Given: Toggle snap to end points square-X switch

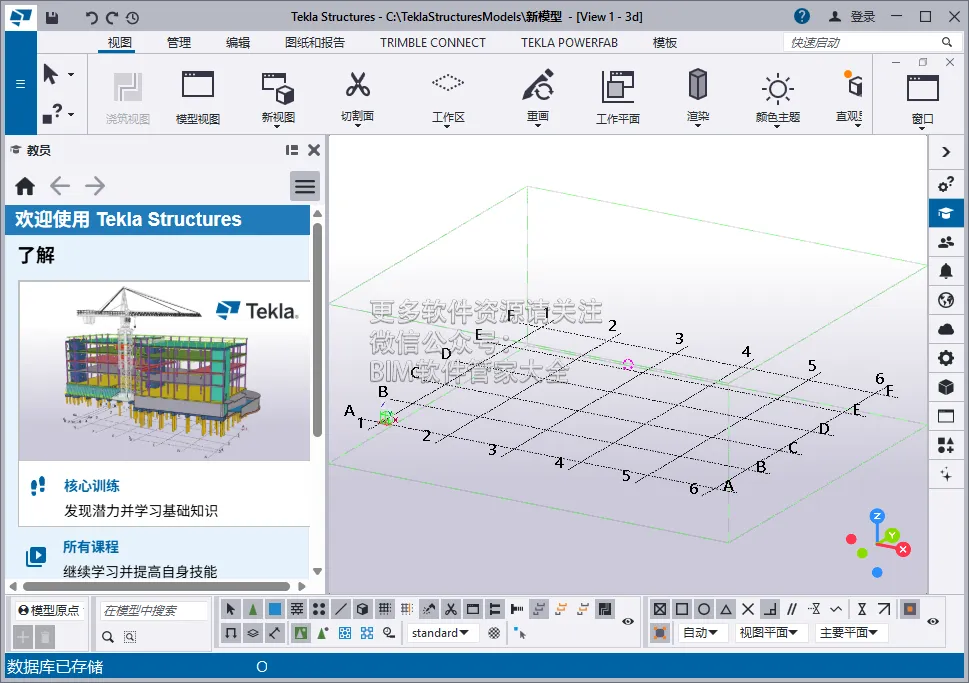Looking at the screenshot, I should (x=659, y=609).
